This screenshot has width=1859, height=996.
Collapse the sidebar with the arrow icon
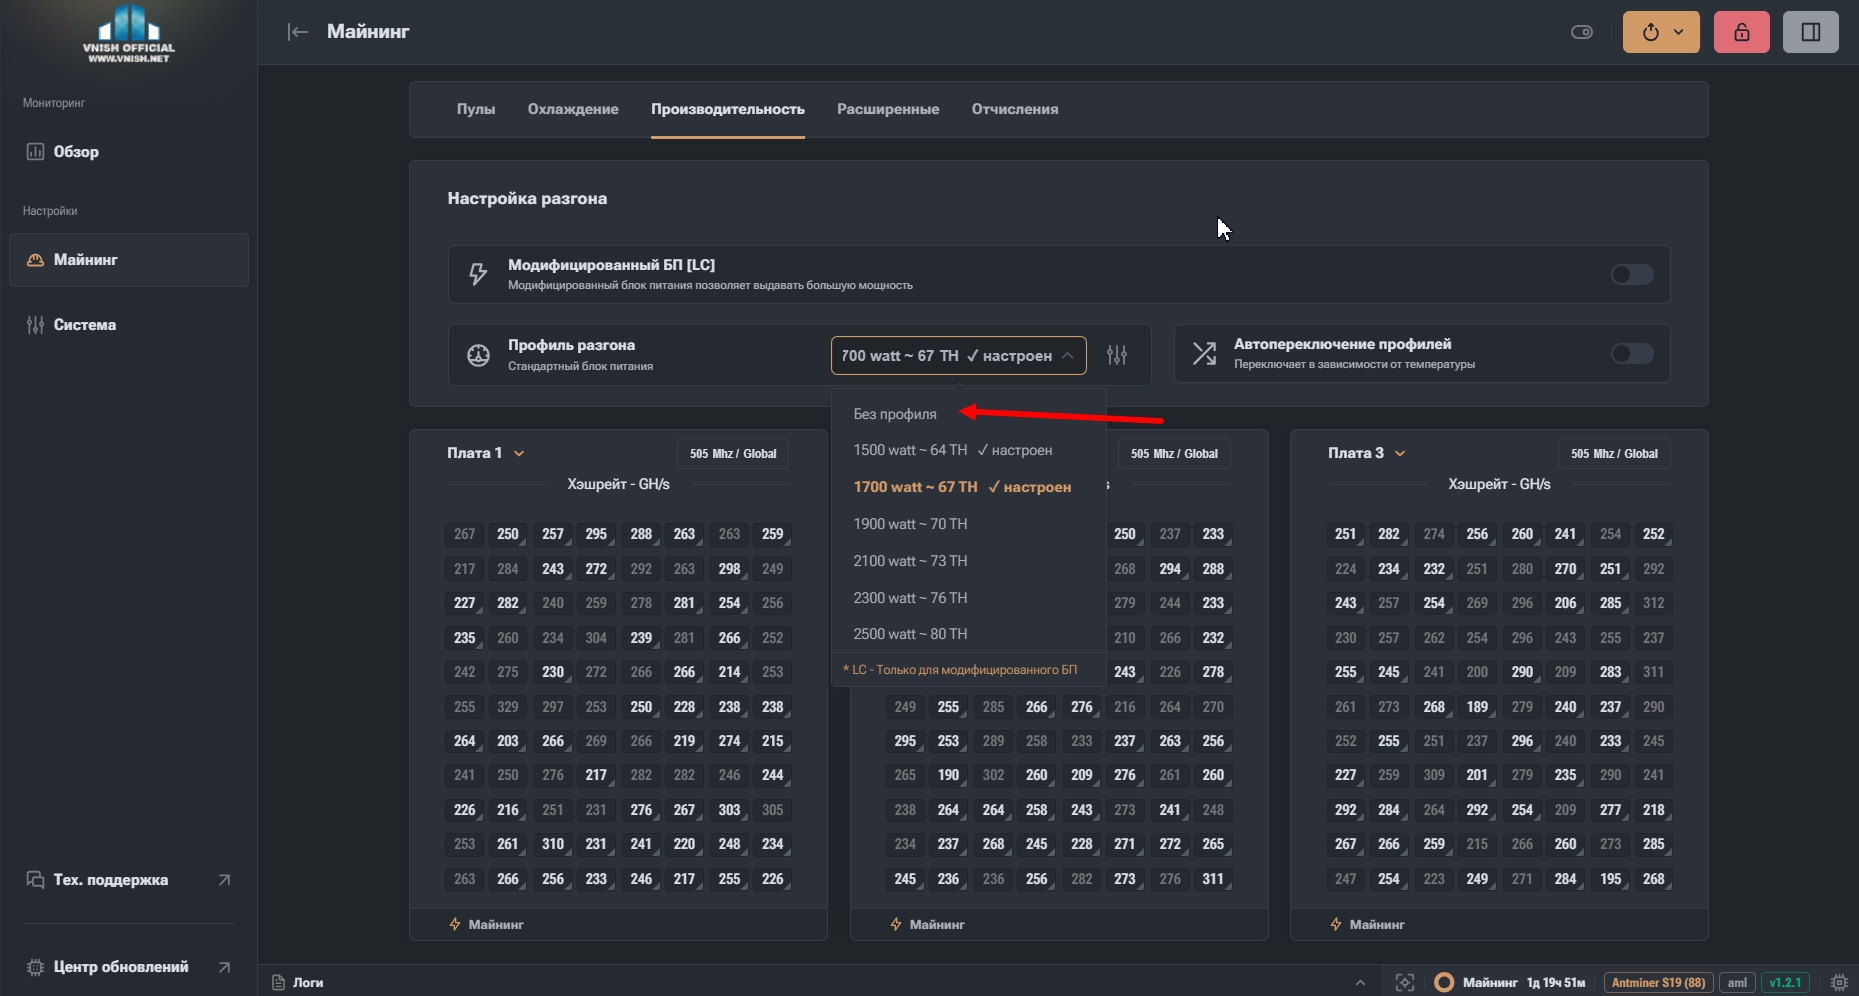297,32
